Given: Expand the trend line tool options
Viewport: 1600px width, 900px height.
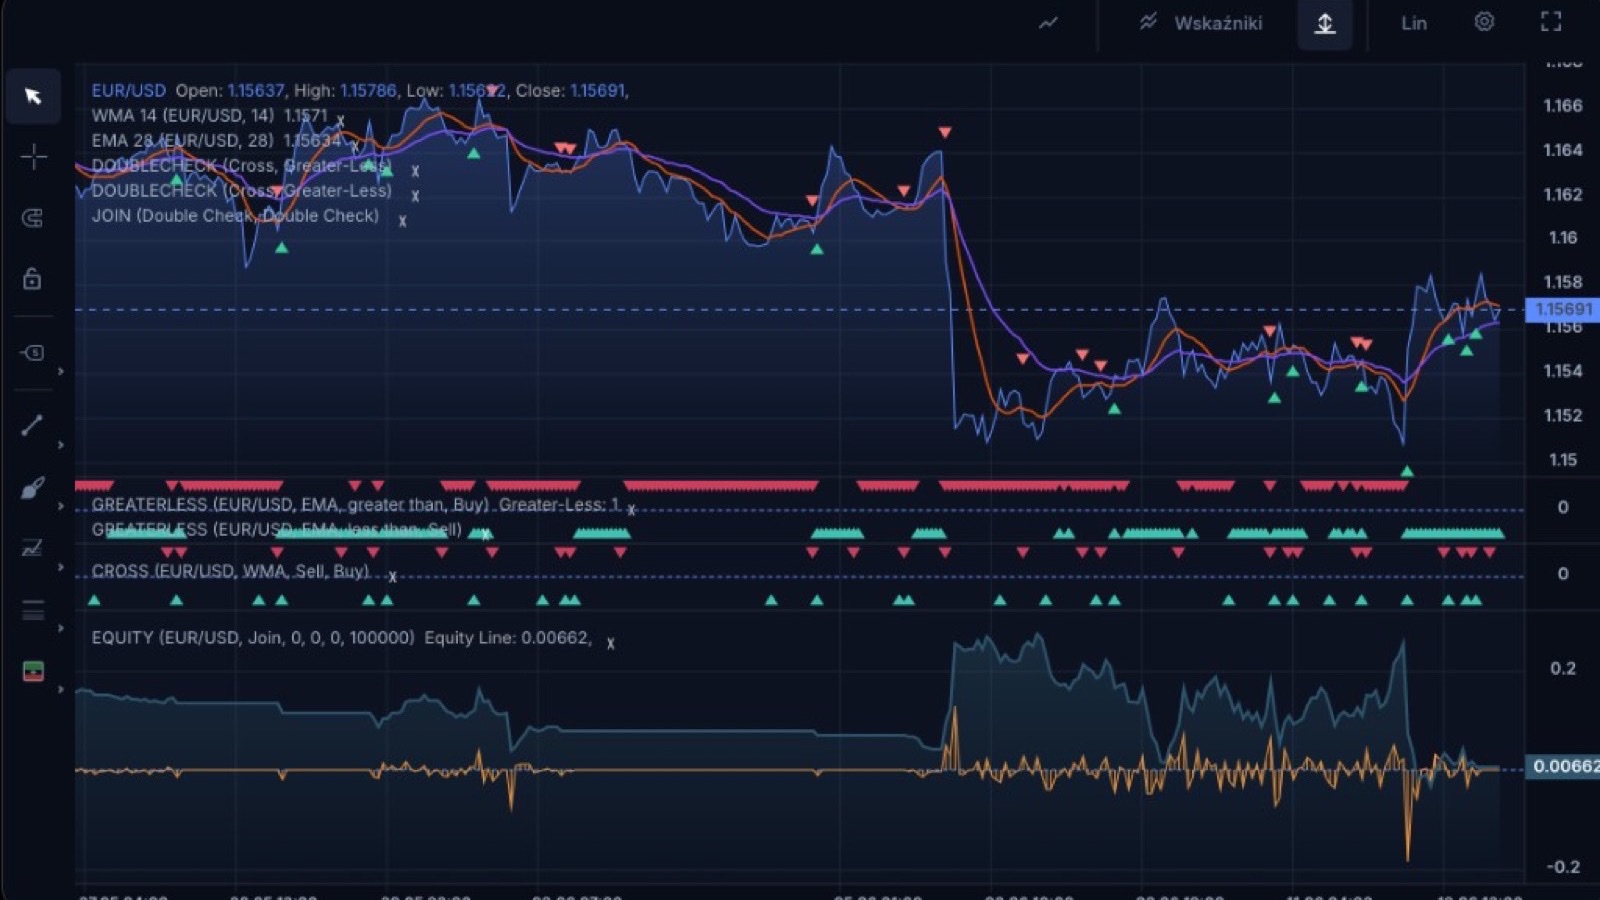Looking at the screenshot, I should (x=61, y=444).
